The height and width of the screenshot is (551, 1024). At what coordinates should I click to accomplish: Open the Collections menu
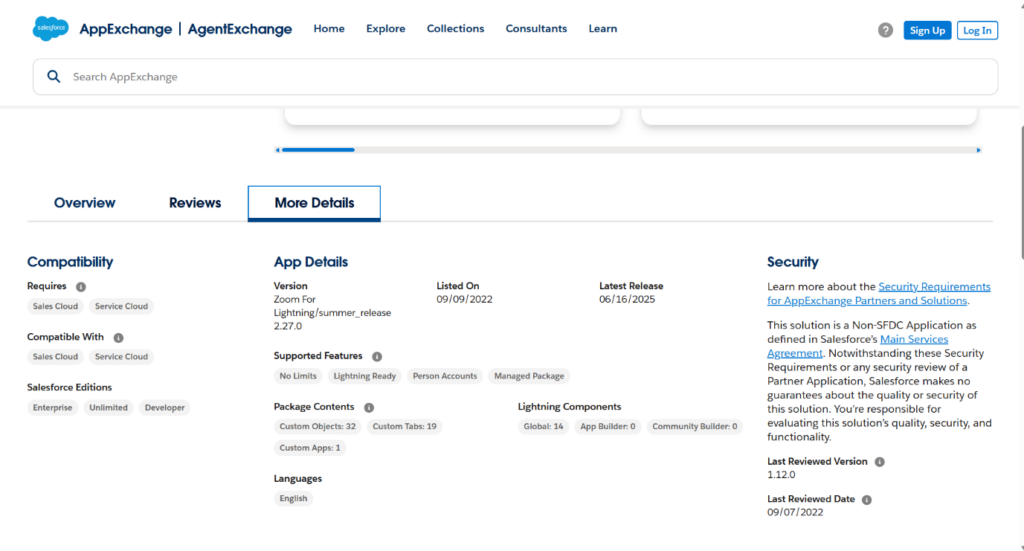455,29
